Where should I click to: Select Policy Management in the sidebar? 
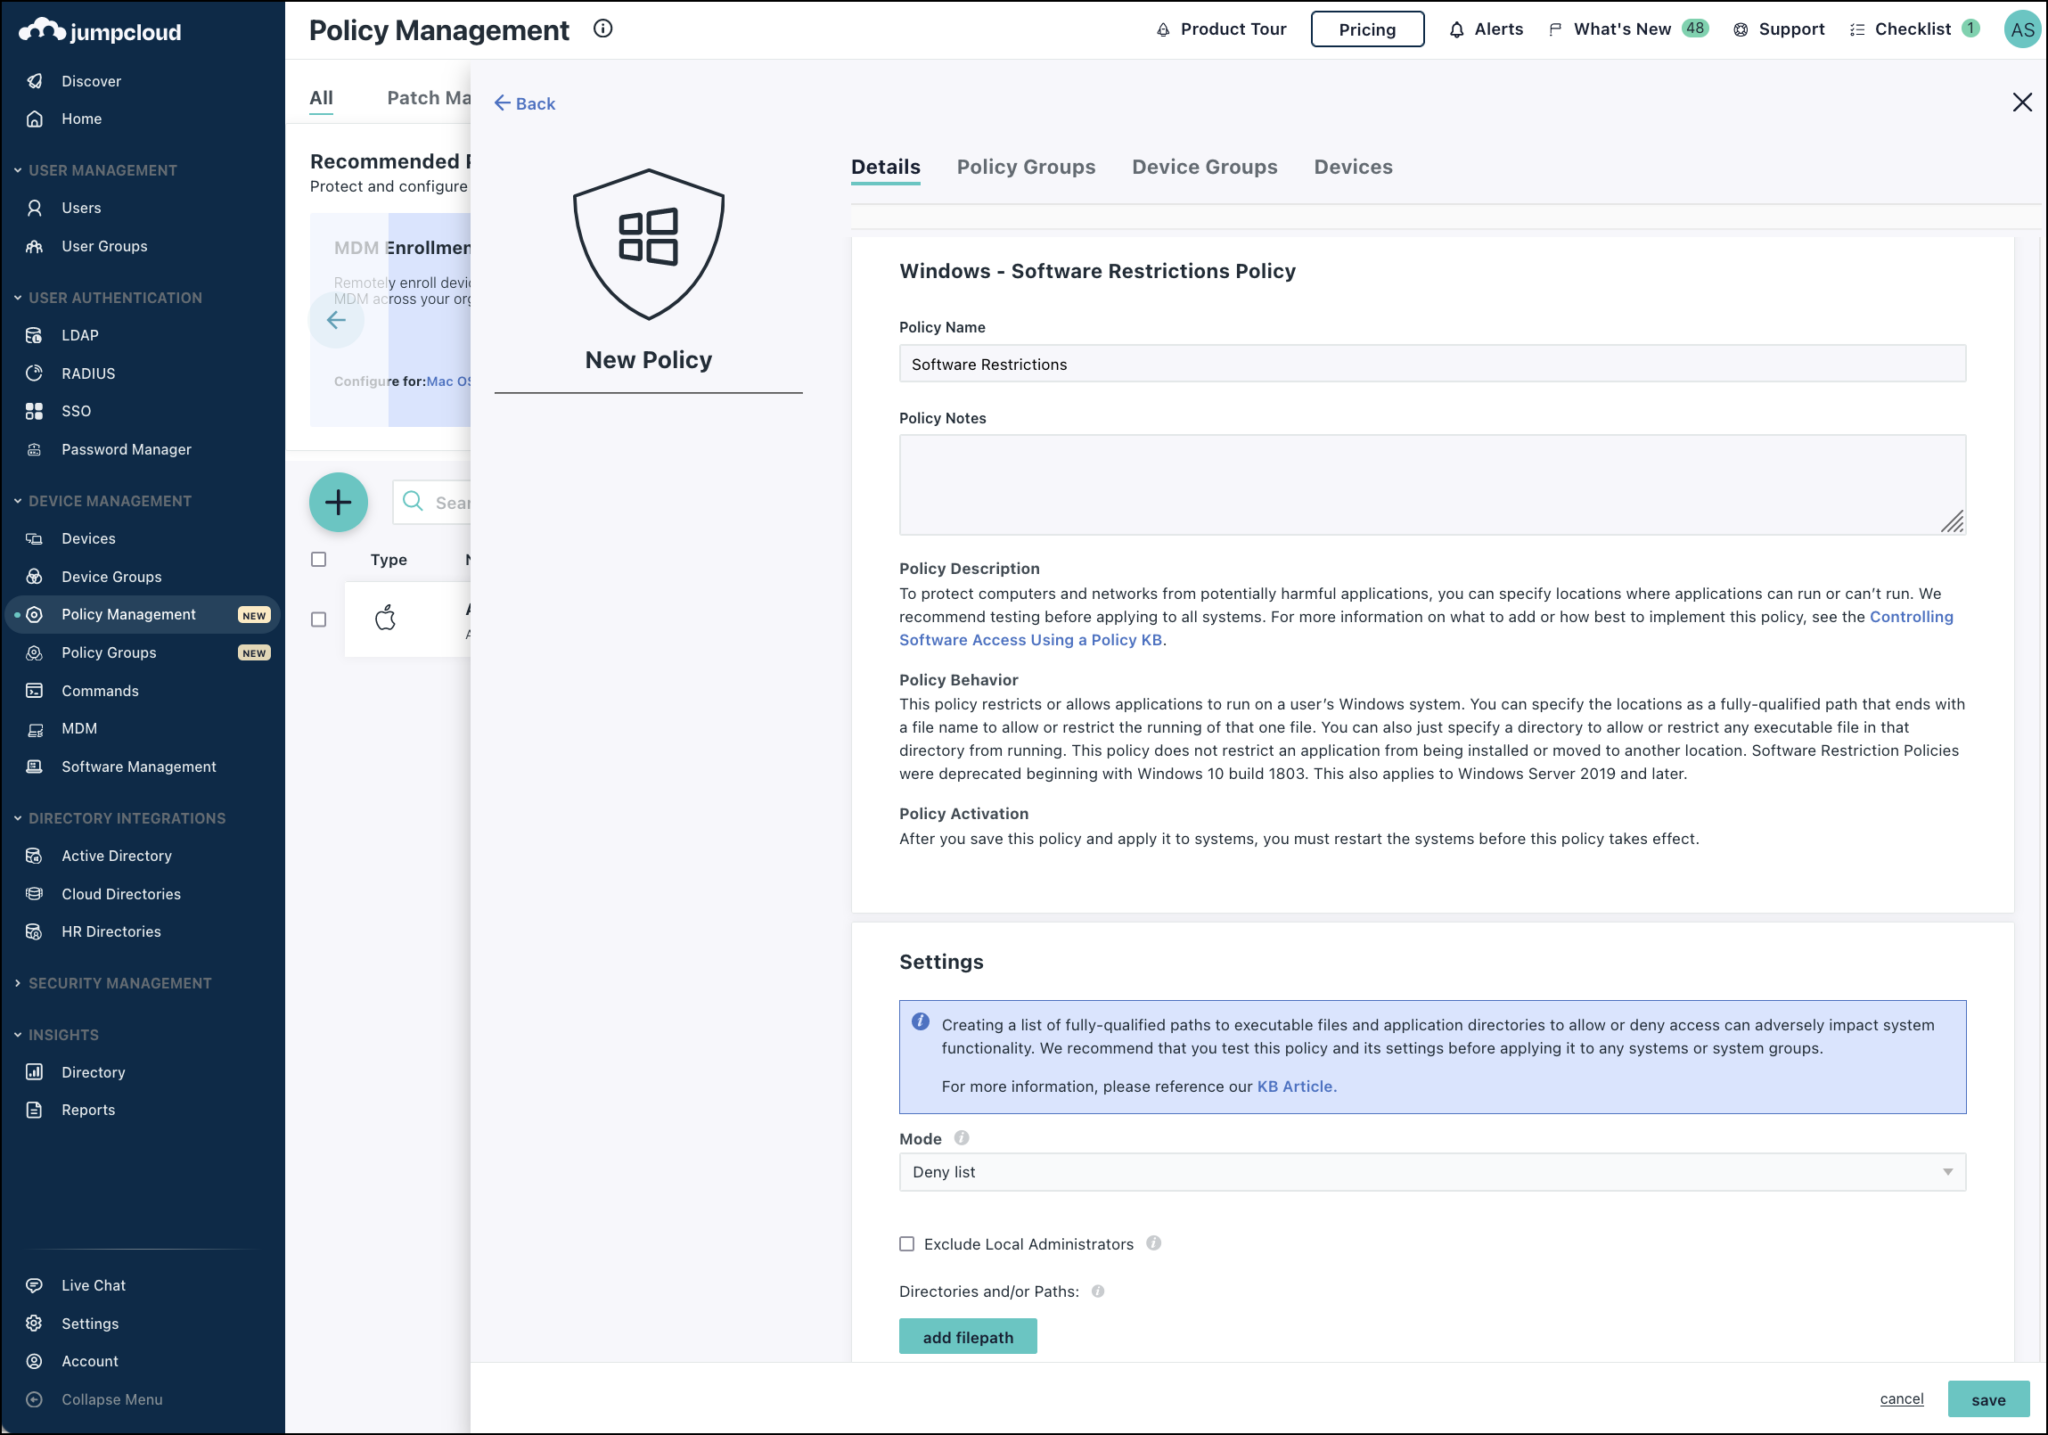click(128, 614)
